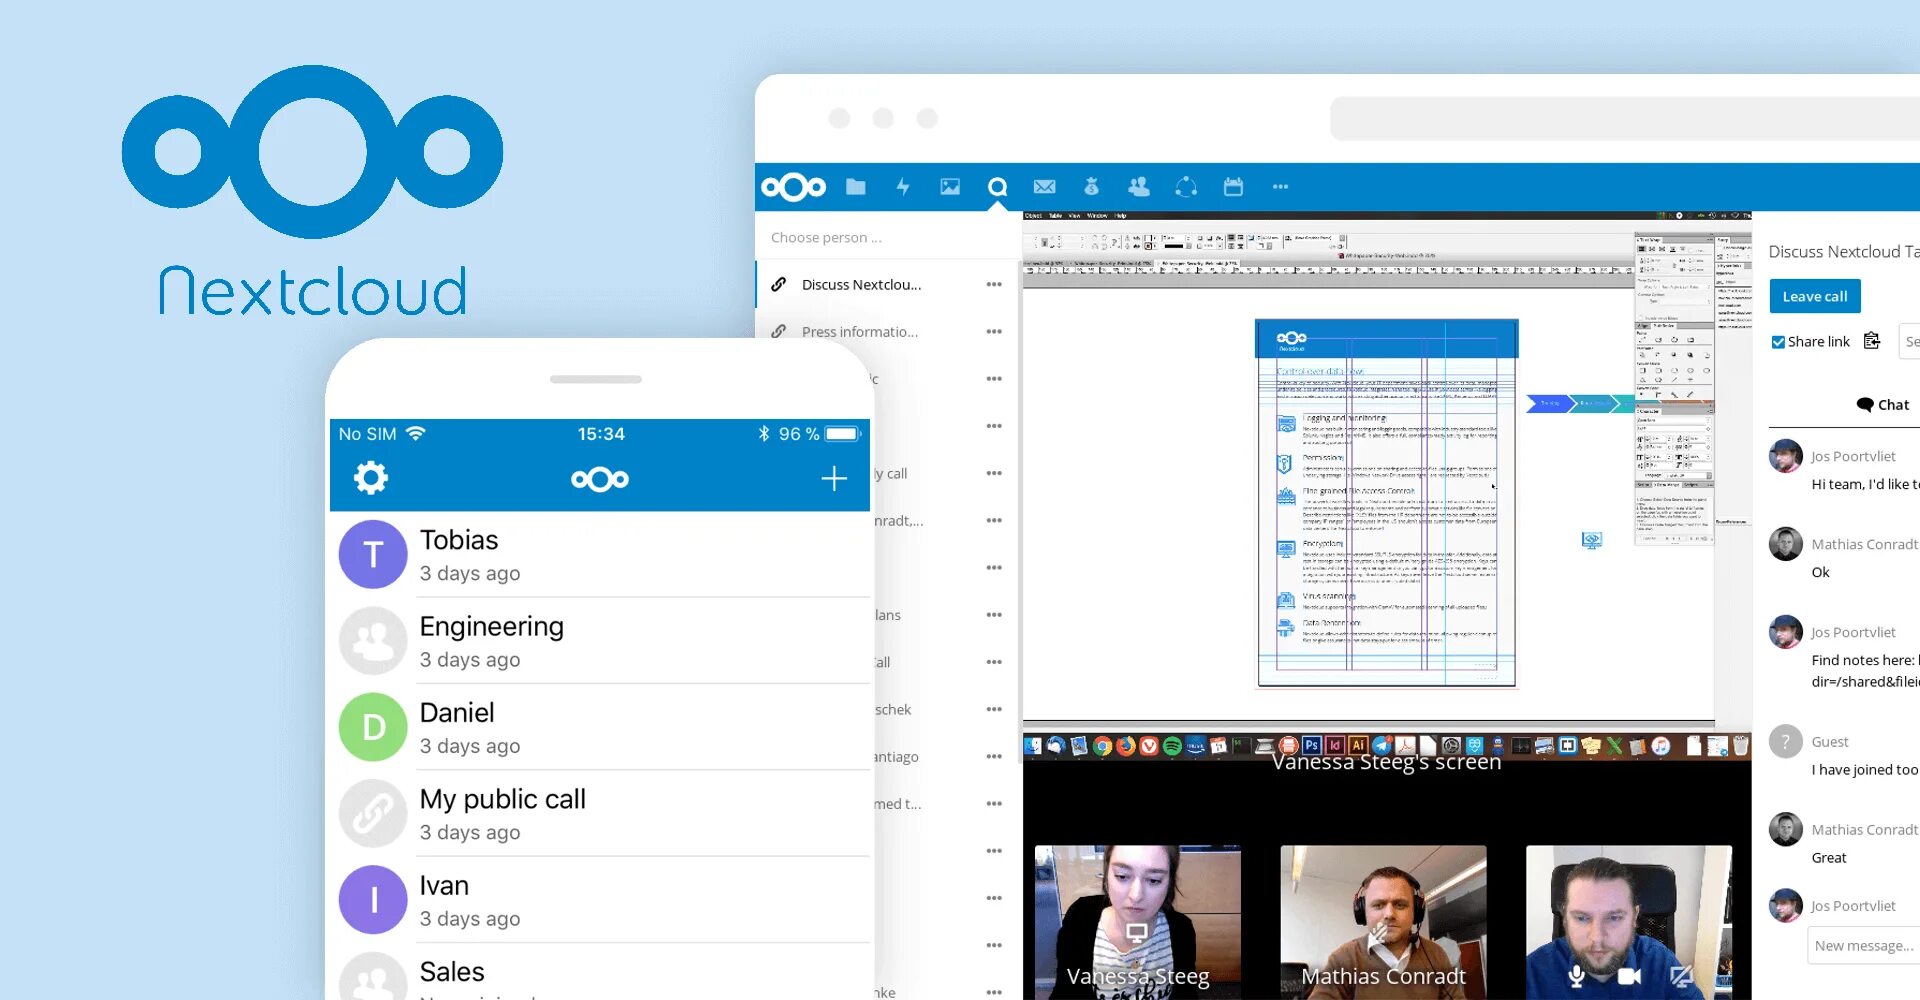Image resolution: width=1920 pixels, height=1000 pixels.
Task: Open the toolbar overflow ellipsis menu
Action: (1281, 186)
